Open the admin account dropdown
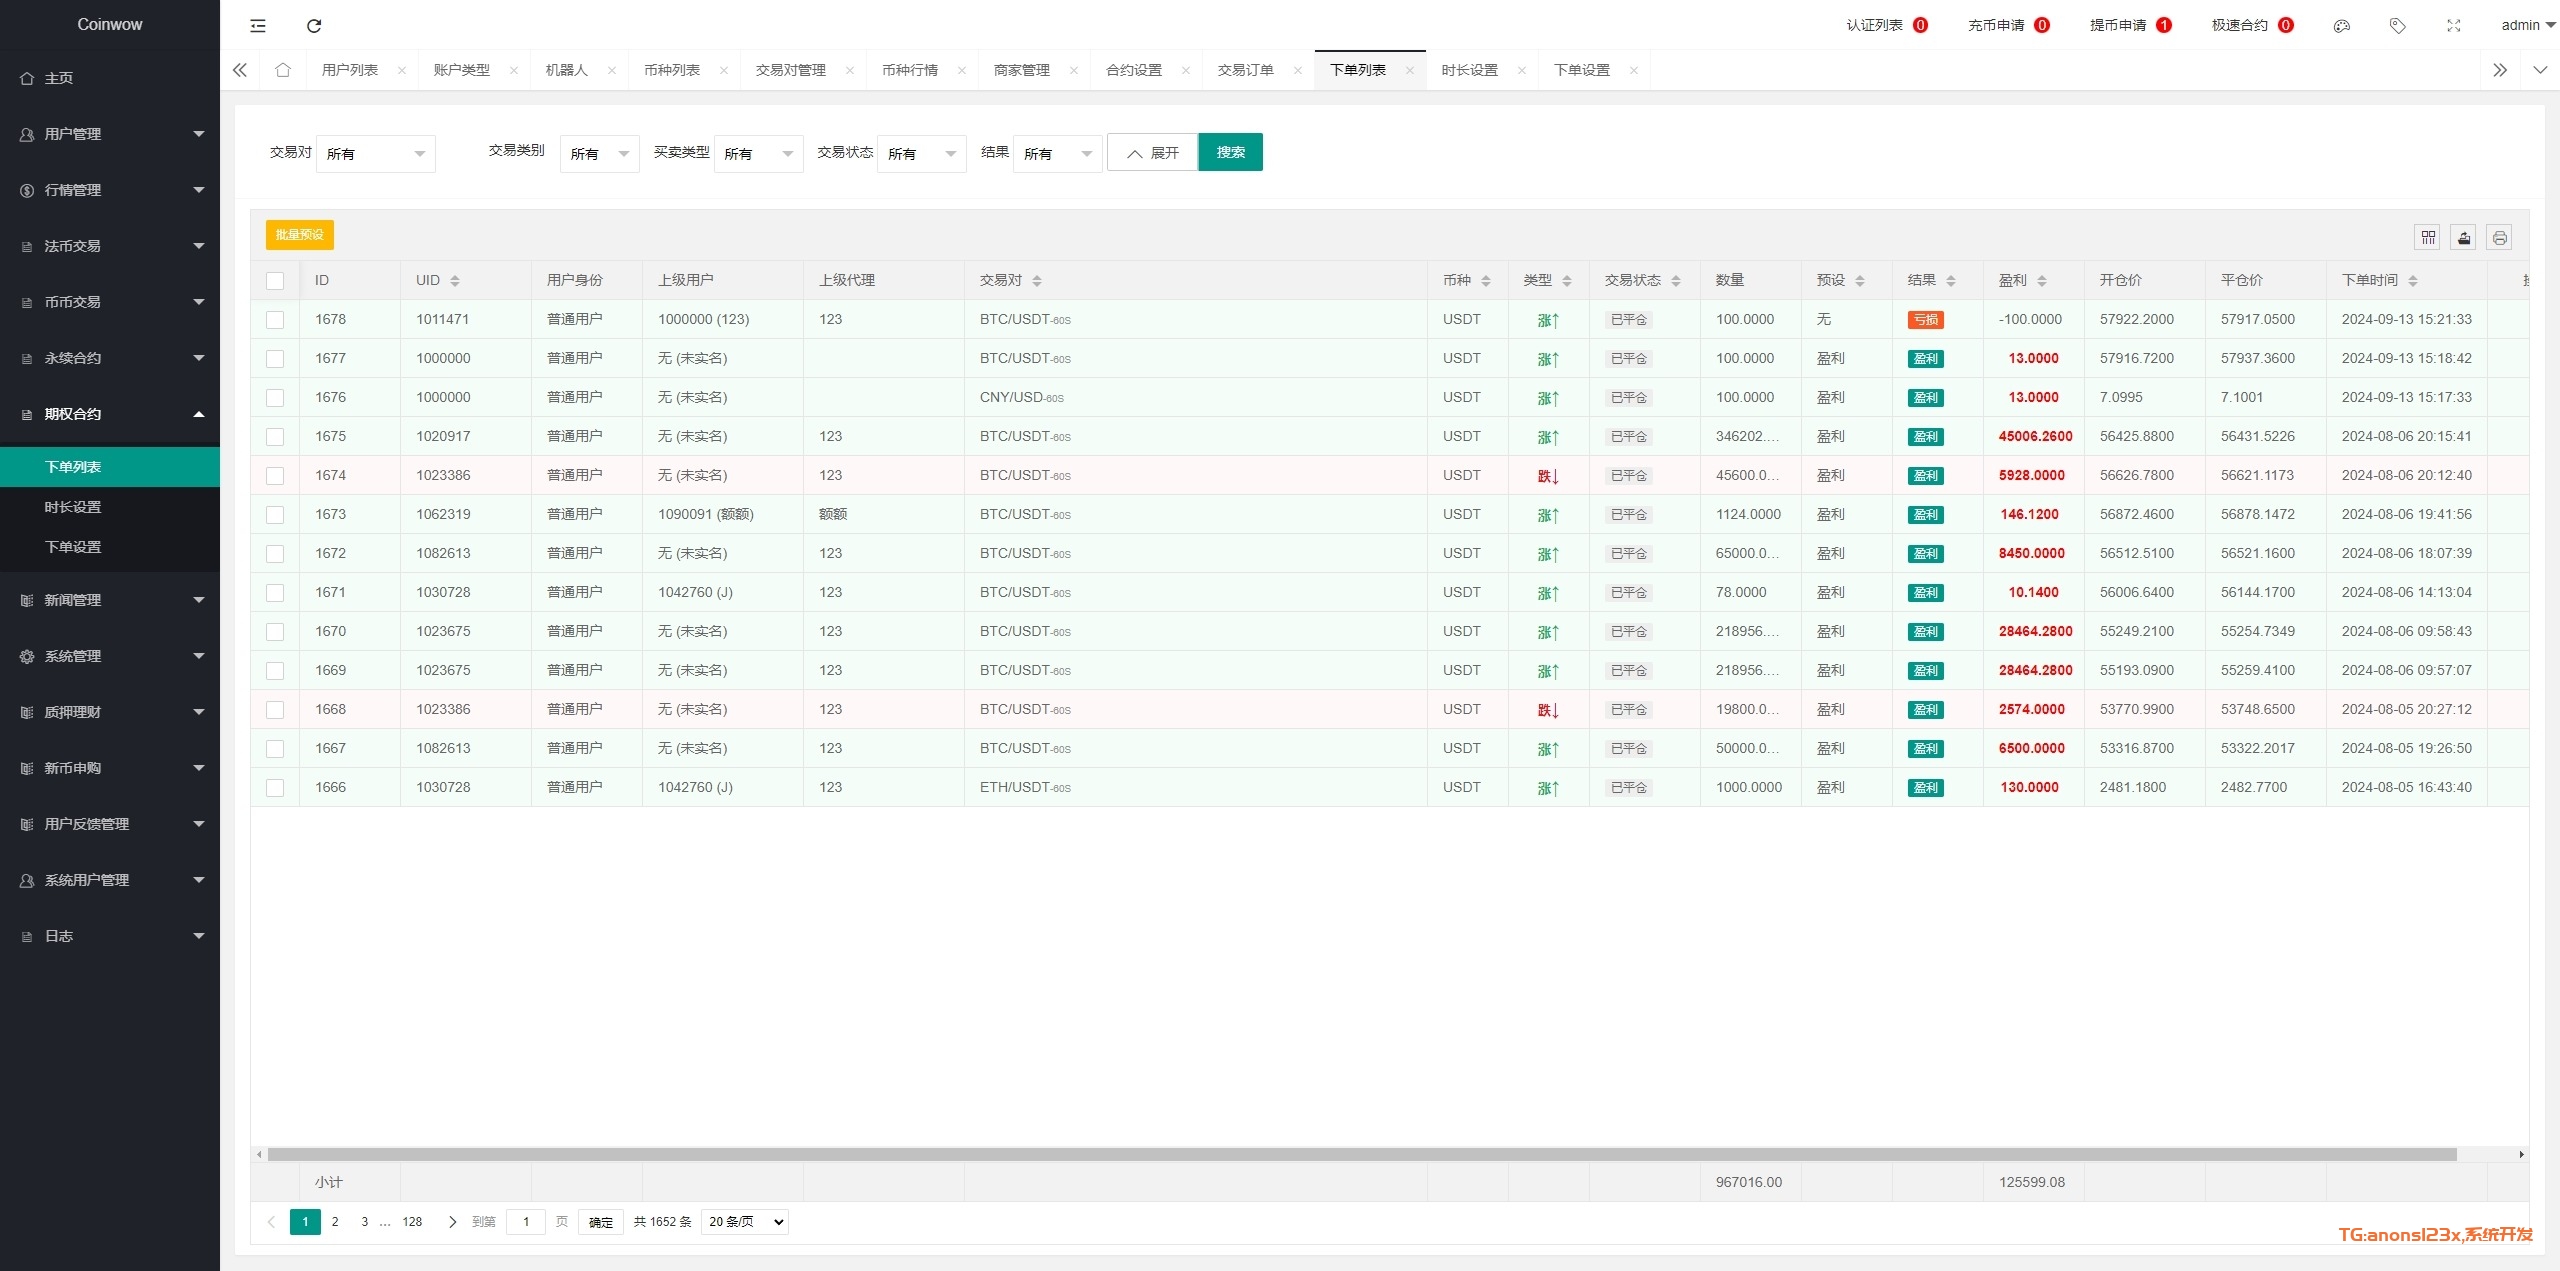Image resolution: width=2560 pixels, height=1271 pixels. [x=2528, y=25]
